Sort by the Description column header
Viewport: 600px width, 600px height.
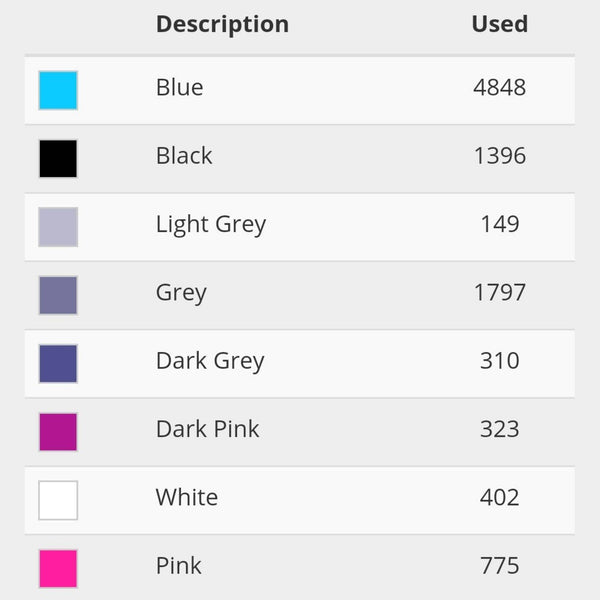coord(222,24)
